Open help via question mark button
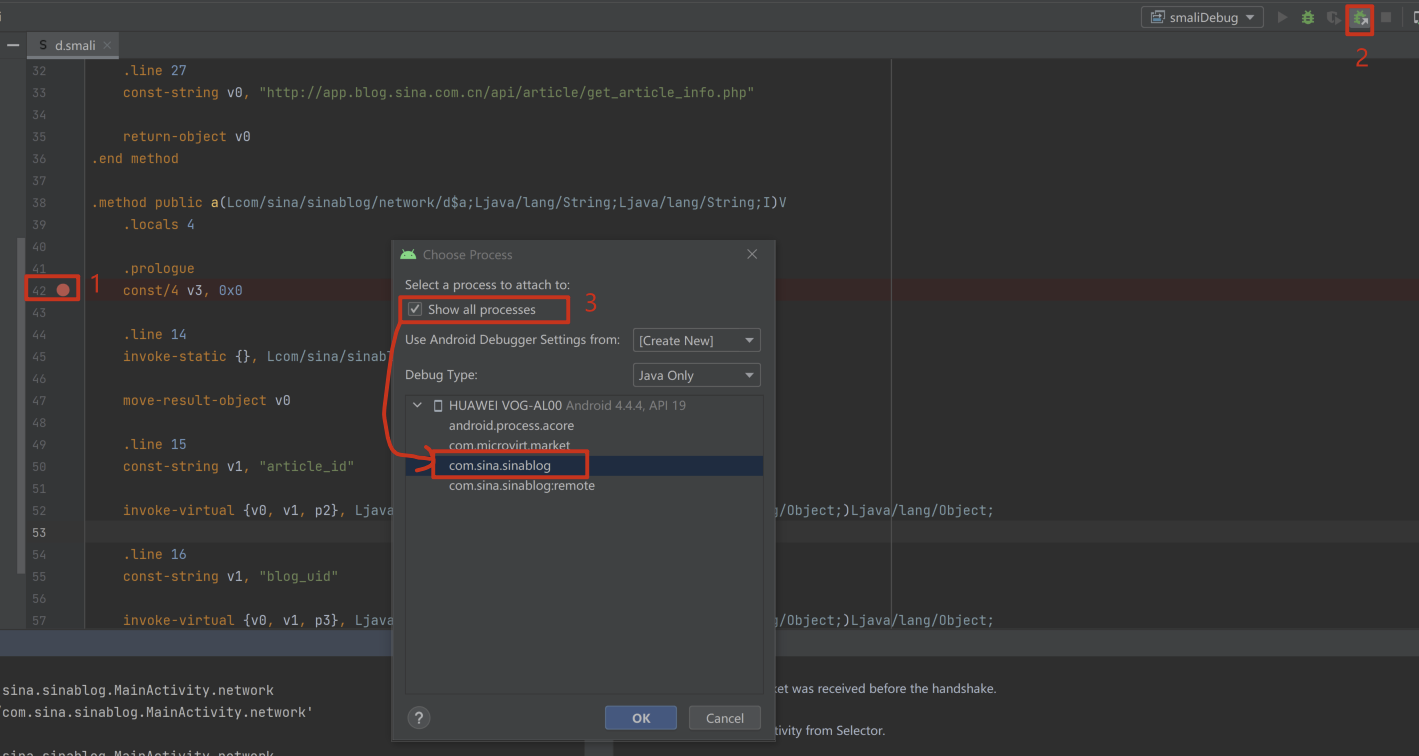This screenshot has height=756, width=1419. [x=419, y=718]
